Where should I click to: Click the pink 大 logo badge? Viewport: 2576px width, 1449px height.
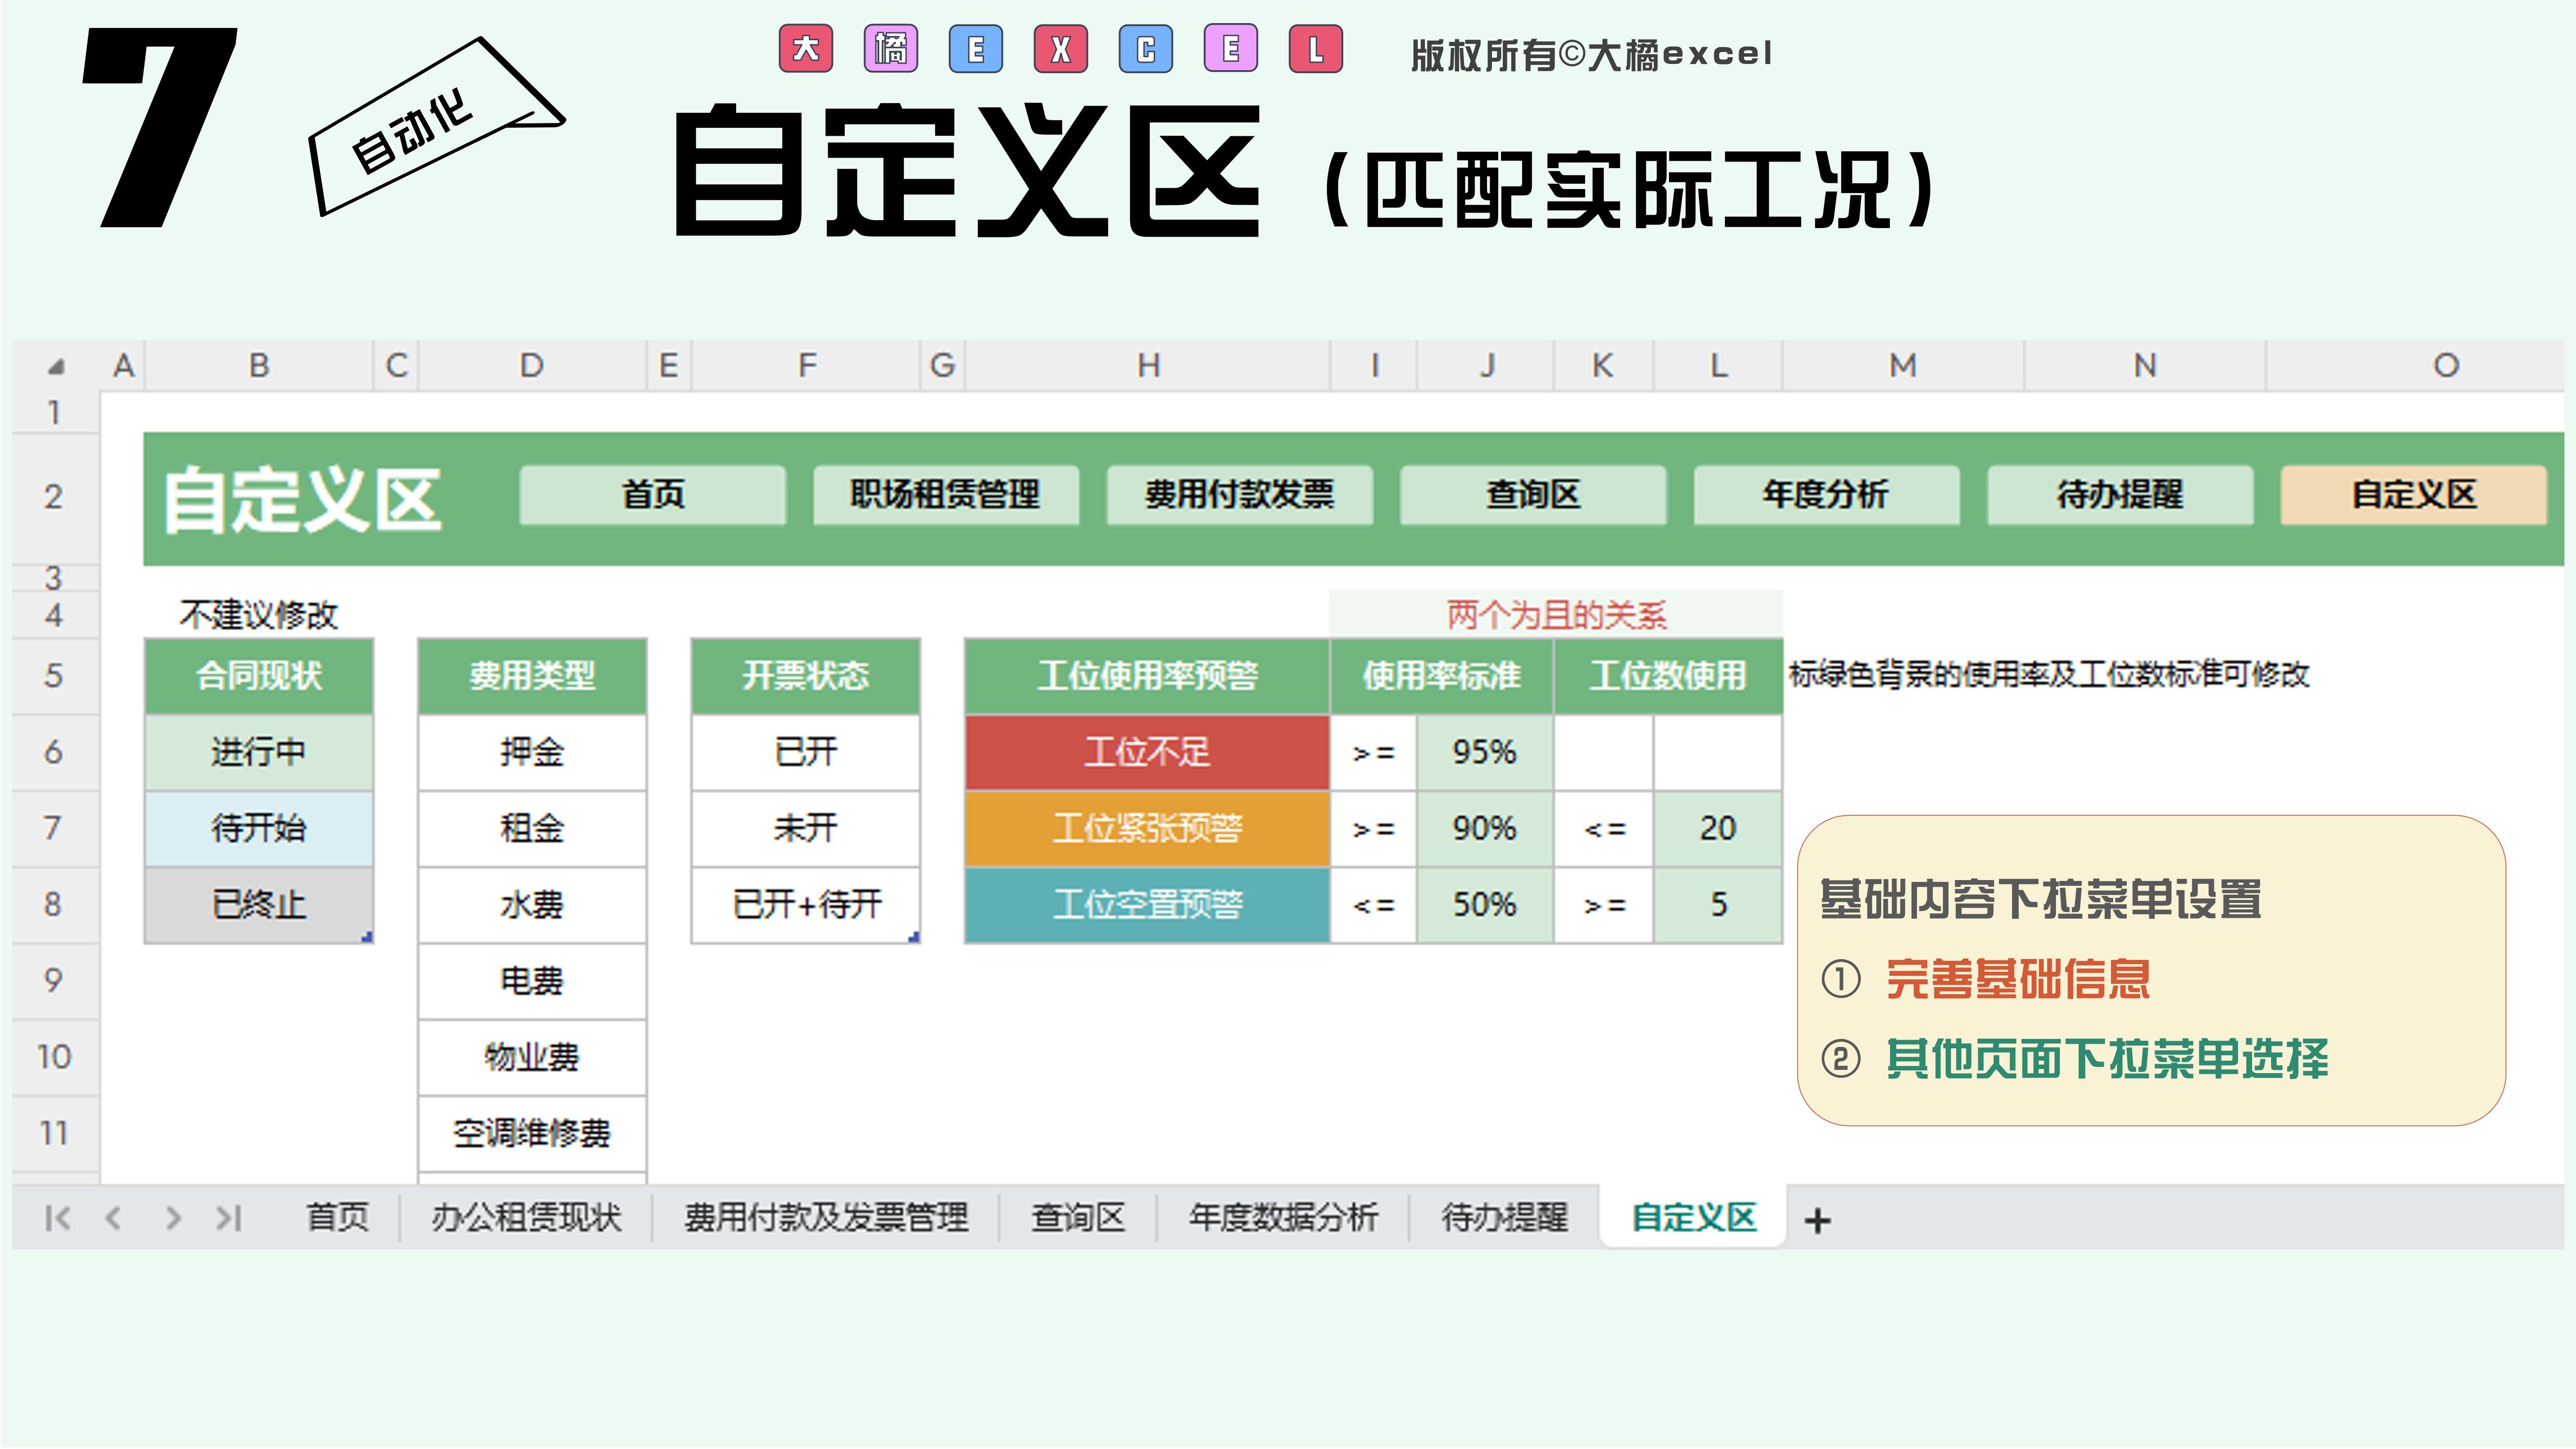tap(806, 49)
